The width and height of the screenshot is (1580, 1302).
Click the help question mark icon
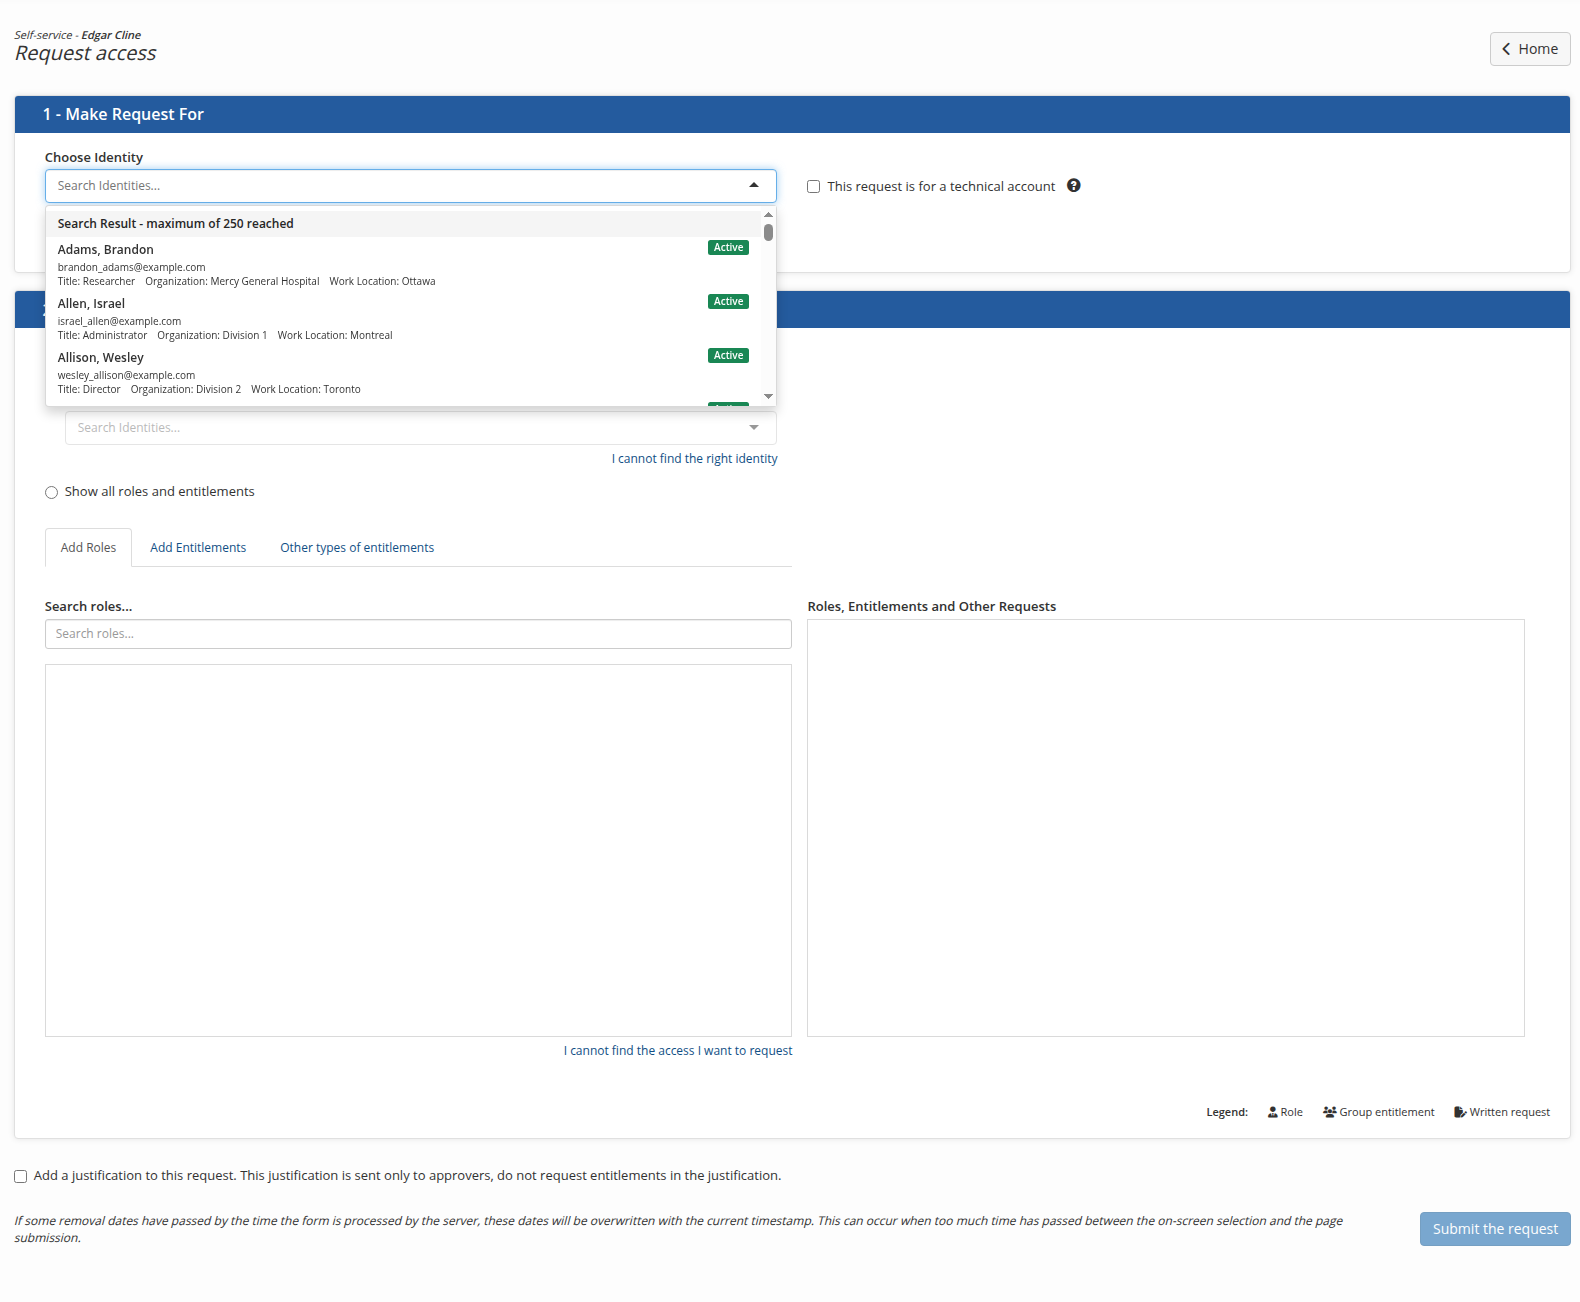[x=1073, y=185]
